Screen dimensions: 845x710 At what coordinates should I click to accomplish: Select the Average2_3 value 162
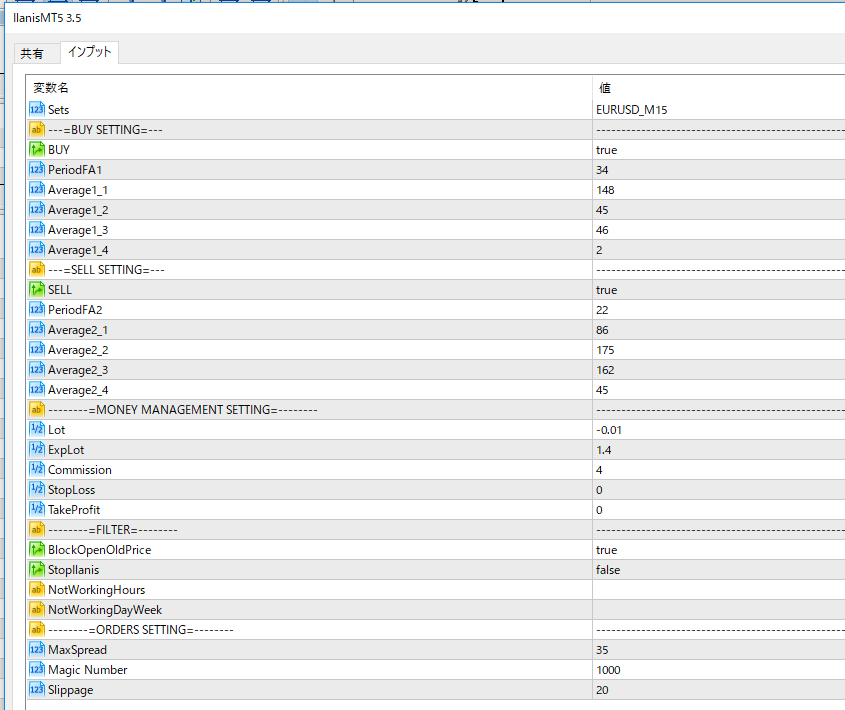pos(605,370)
